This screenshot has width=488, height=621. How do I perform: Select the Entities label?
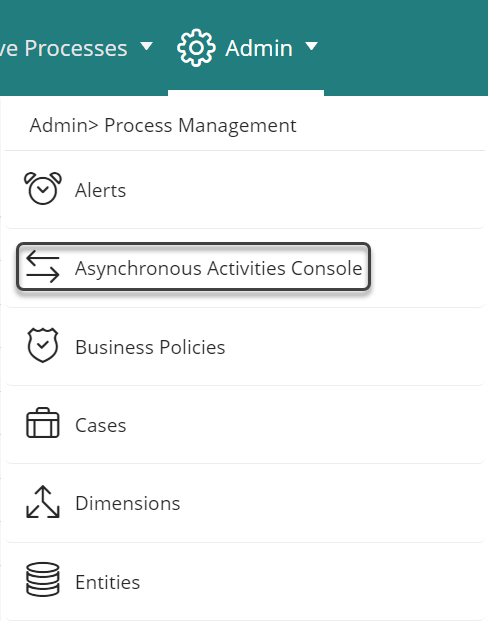coord(108,582)
